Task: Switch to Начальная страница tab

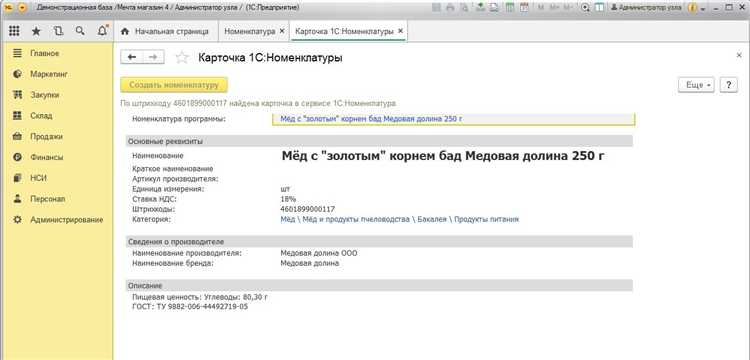Action: tap(166, 32)
